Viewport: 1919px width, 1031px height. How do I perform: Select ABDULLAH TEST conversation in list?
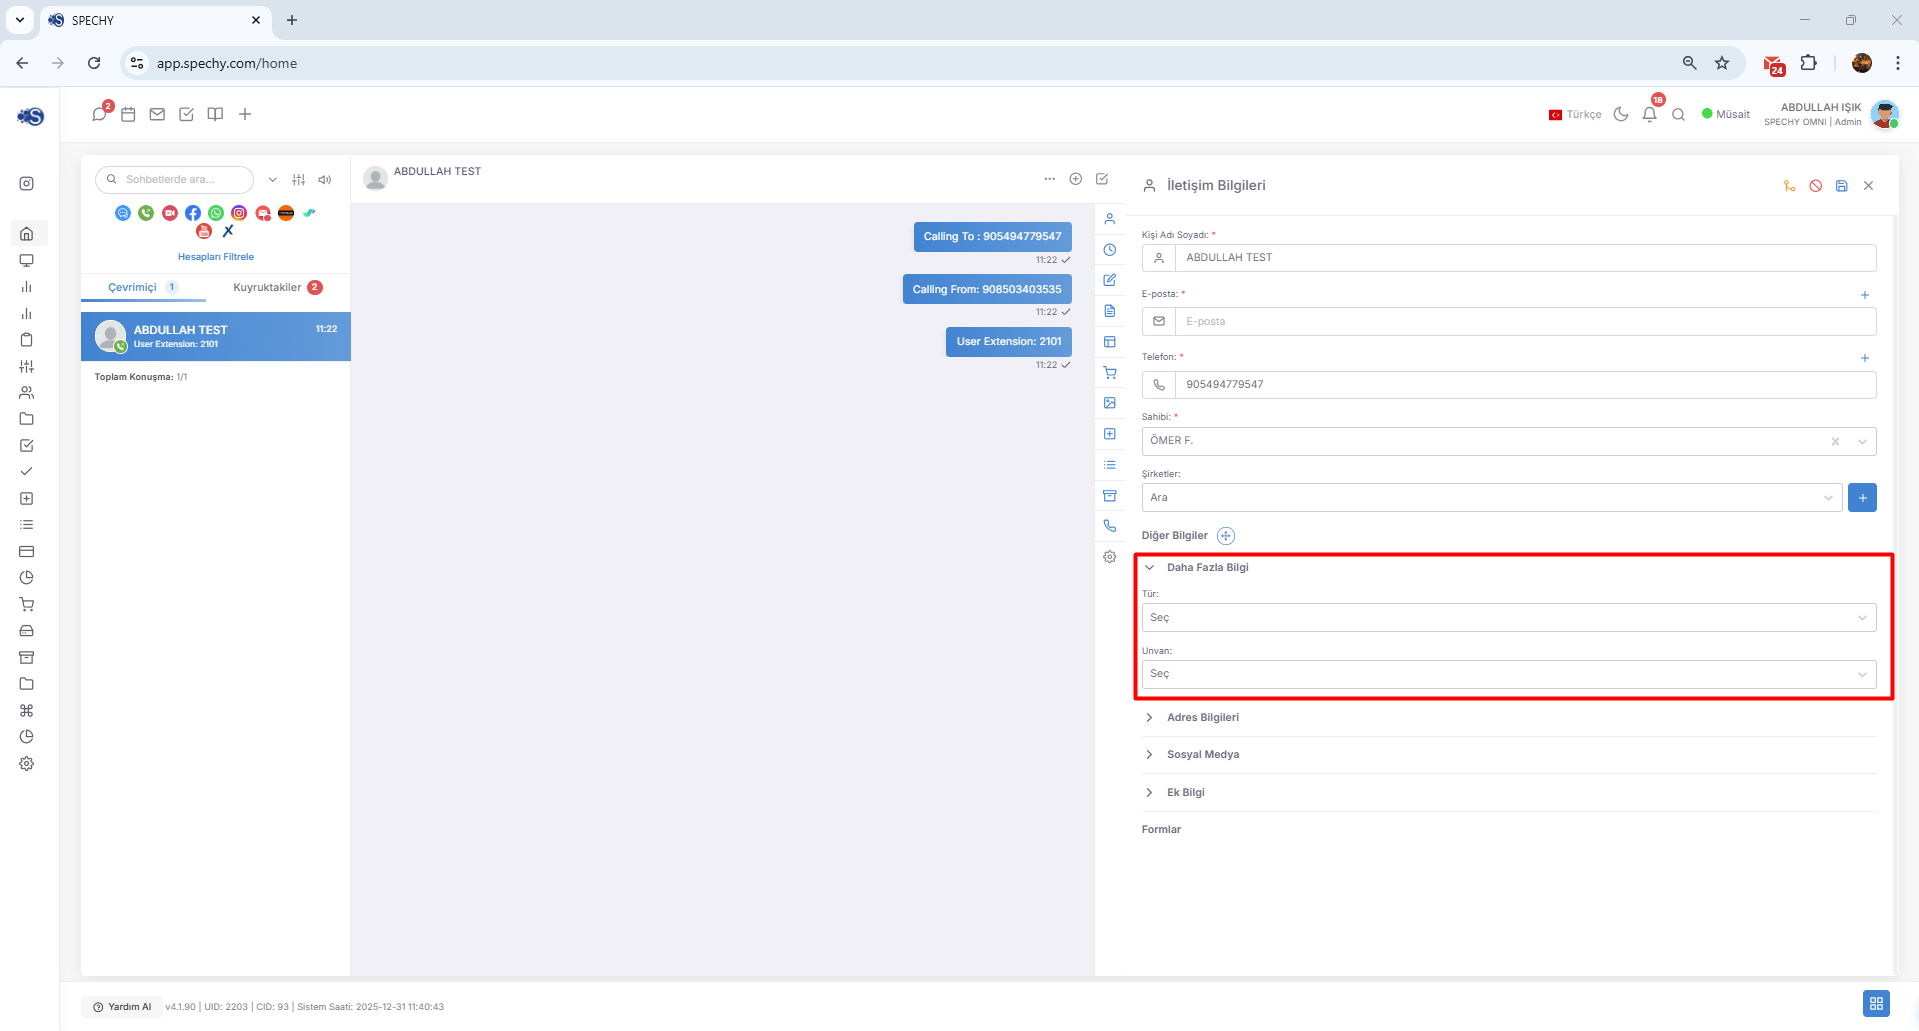pyautogui.click(x=216, y=336)
